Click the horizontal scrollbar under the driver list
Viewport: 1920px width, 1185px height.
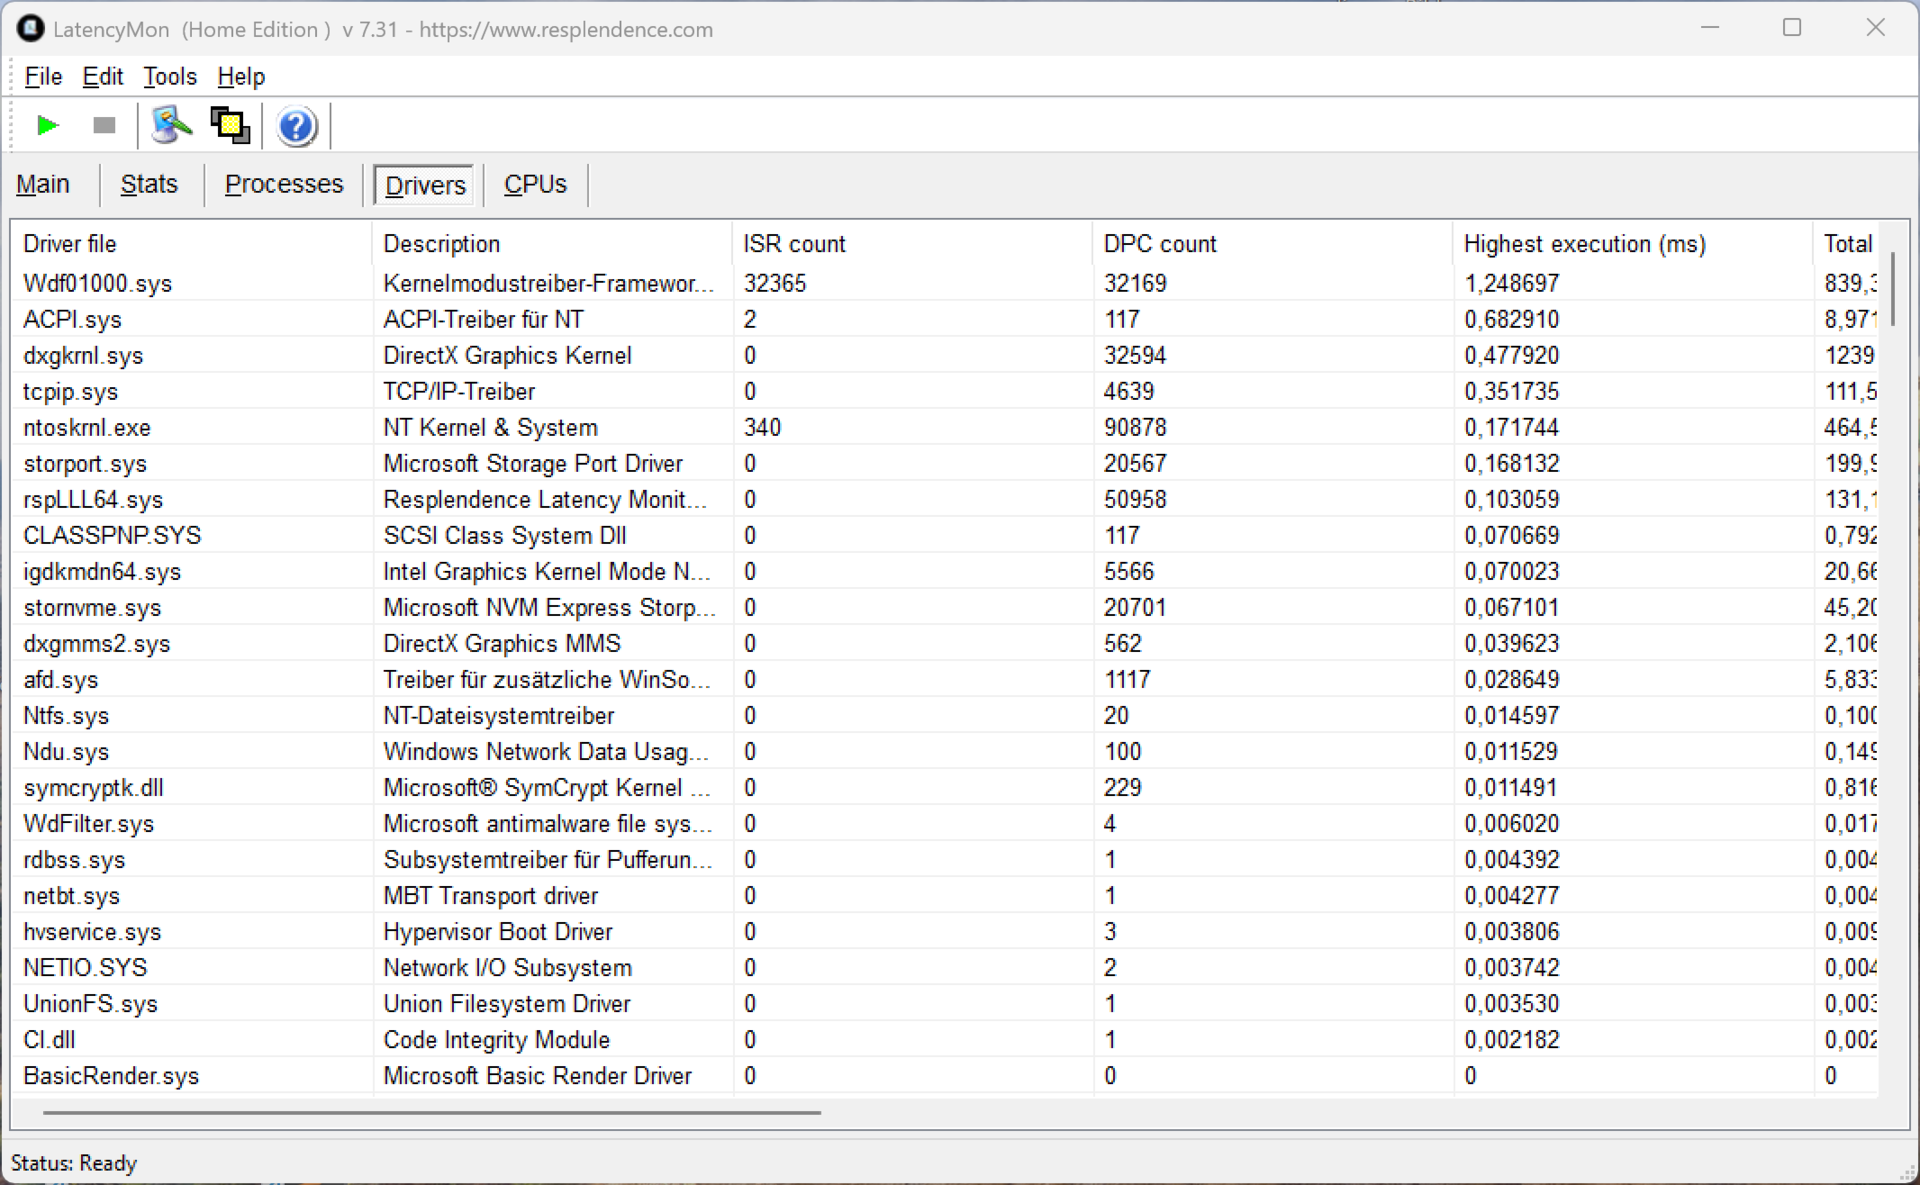point(432,1111)
